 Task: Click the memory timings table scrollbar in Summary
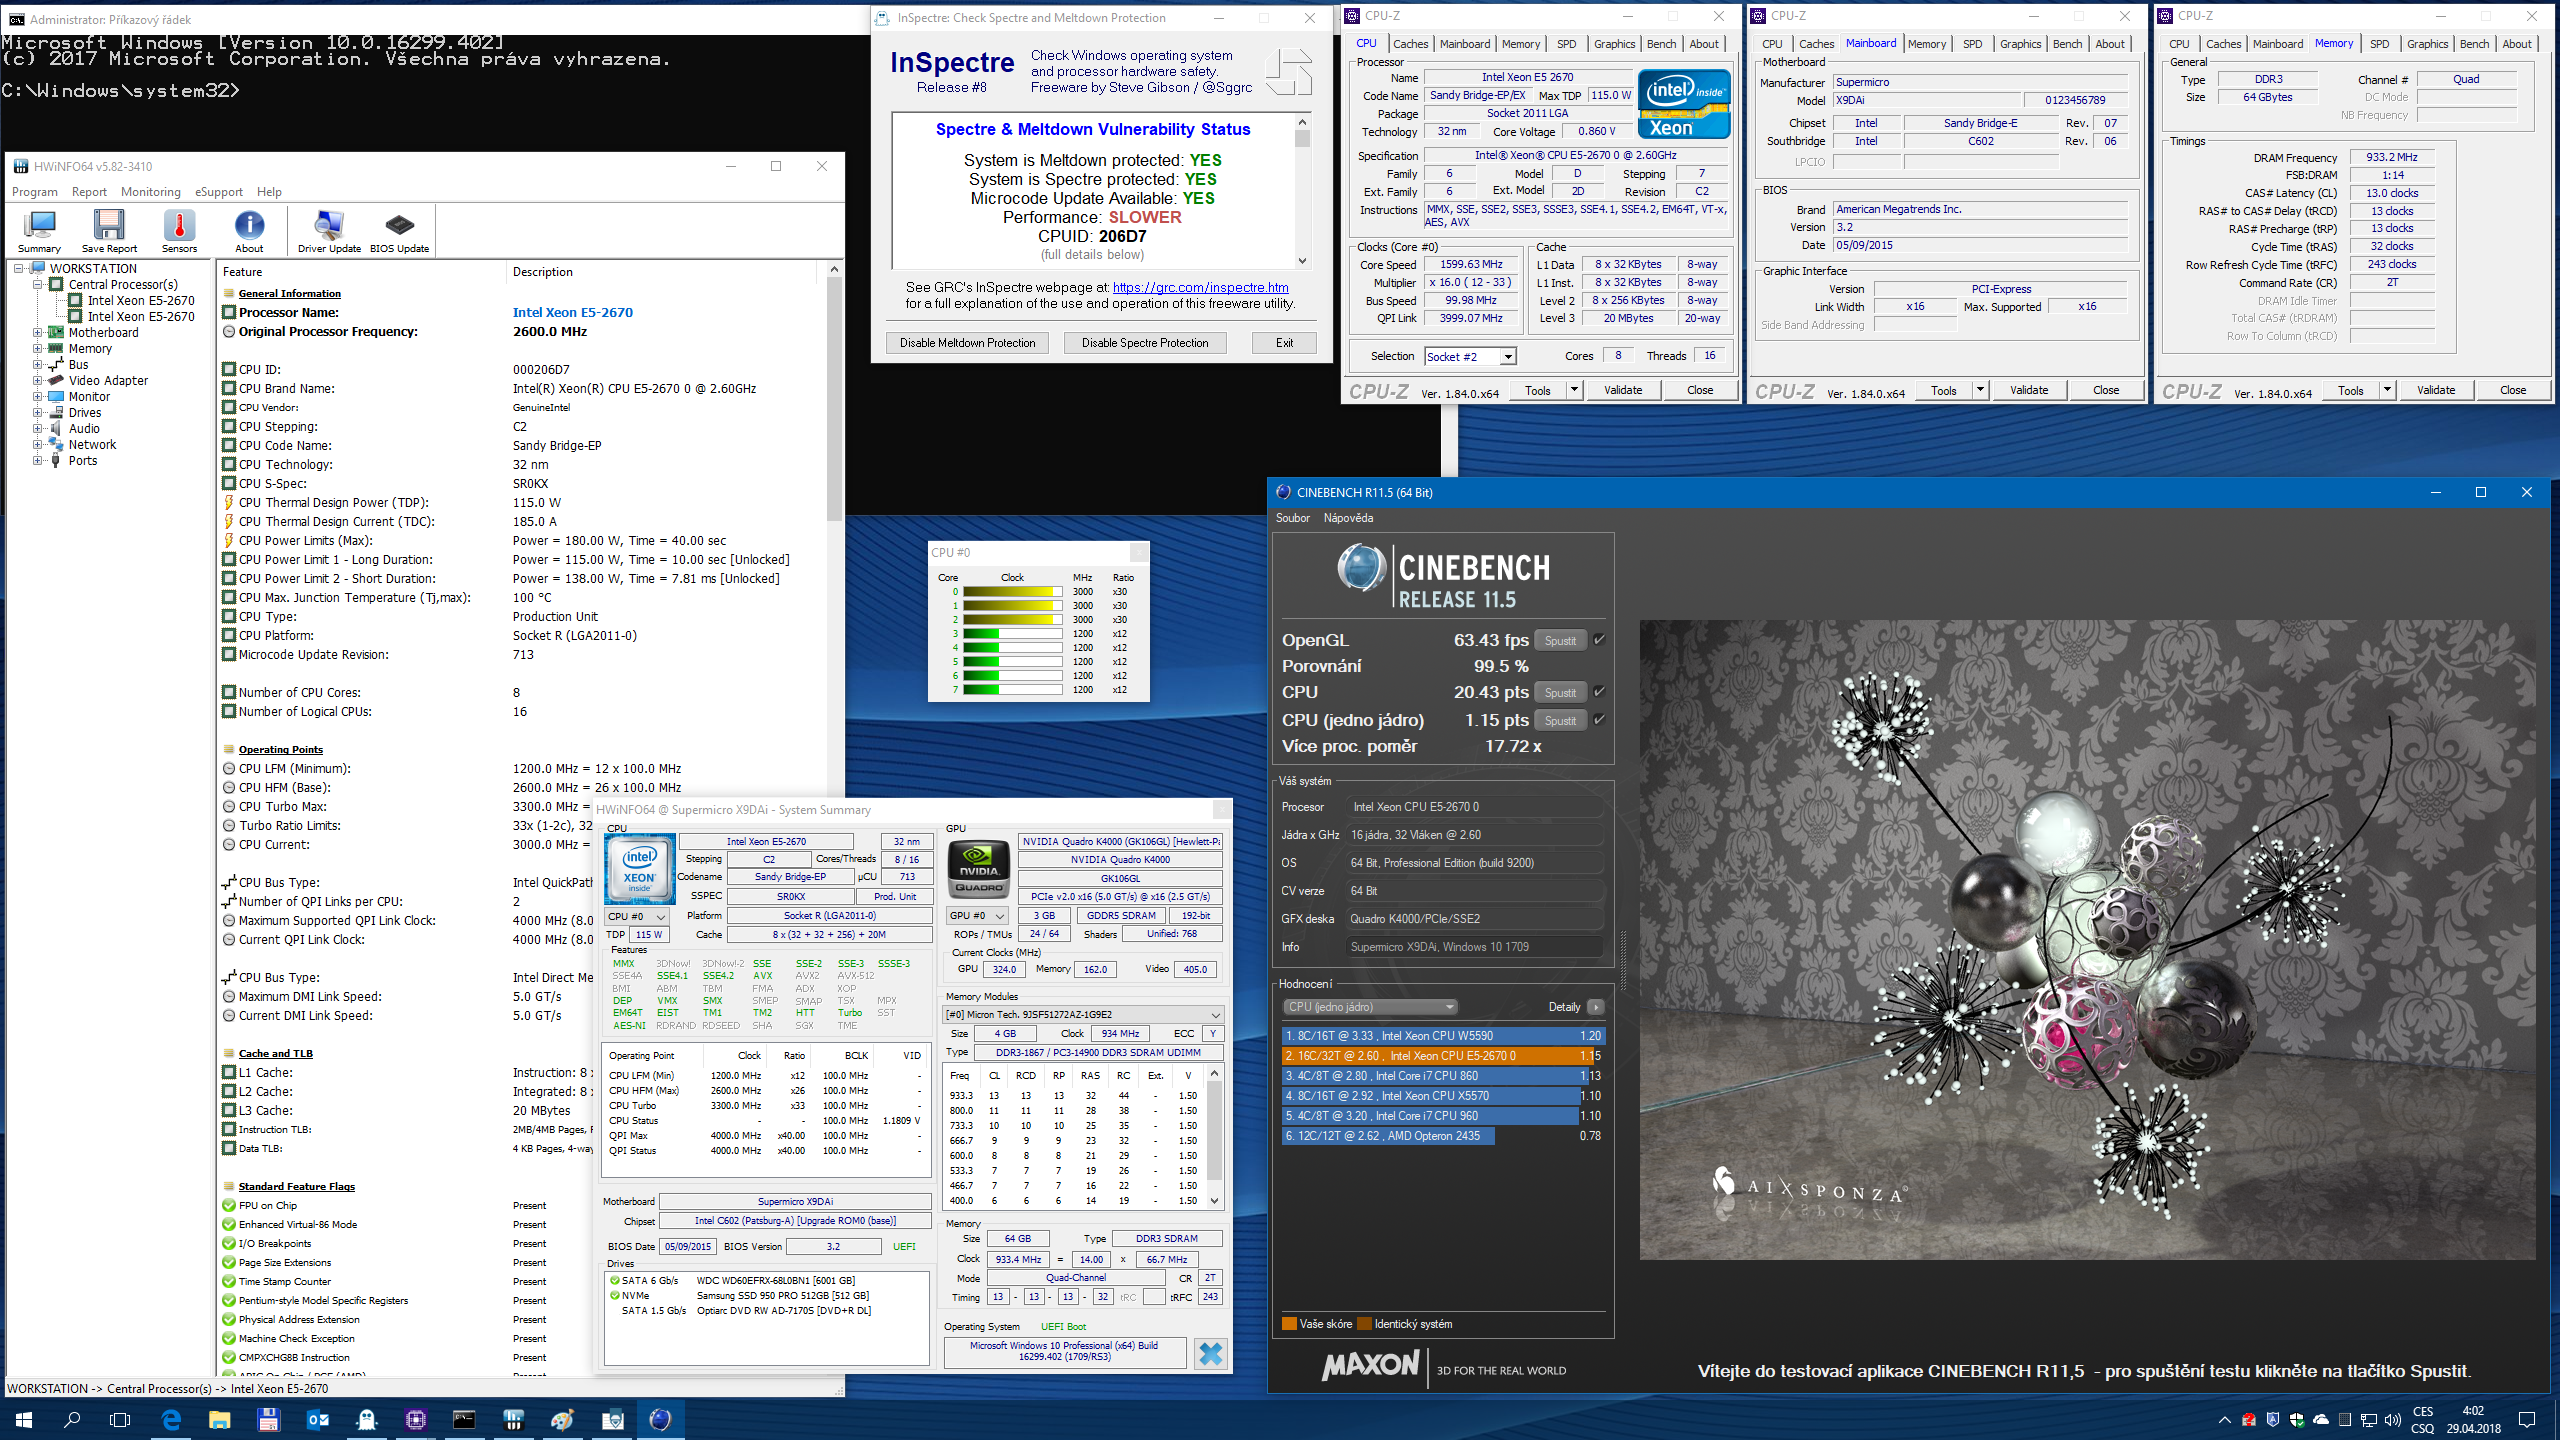click(1215, 1138)
